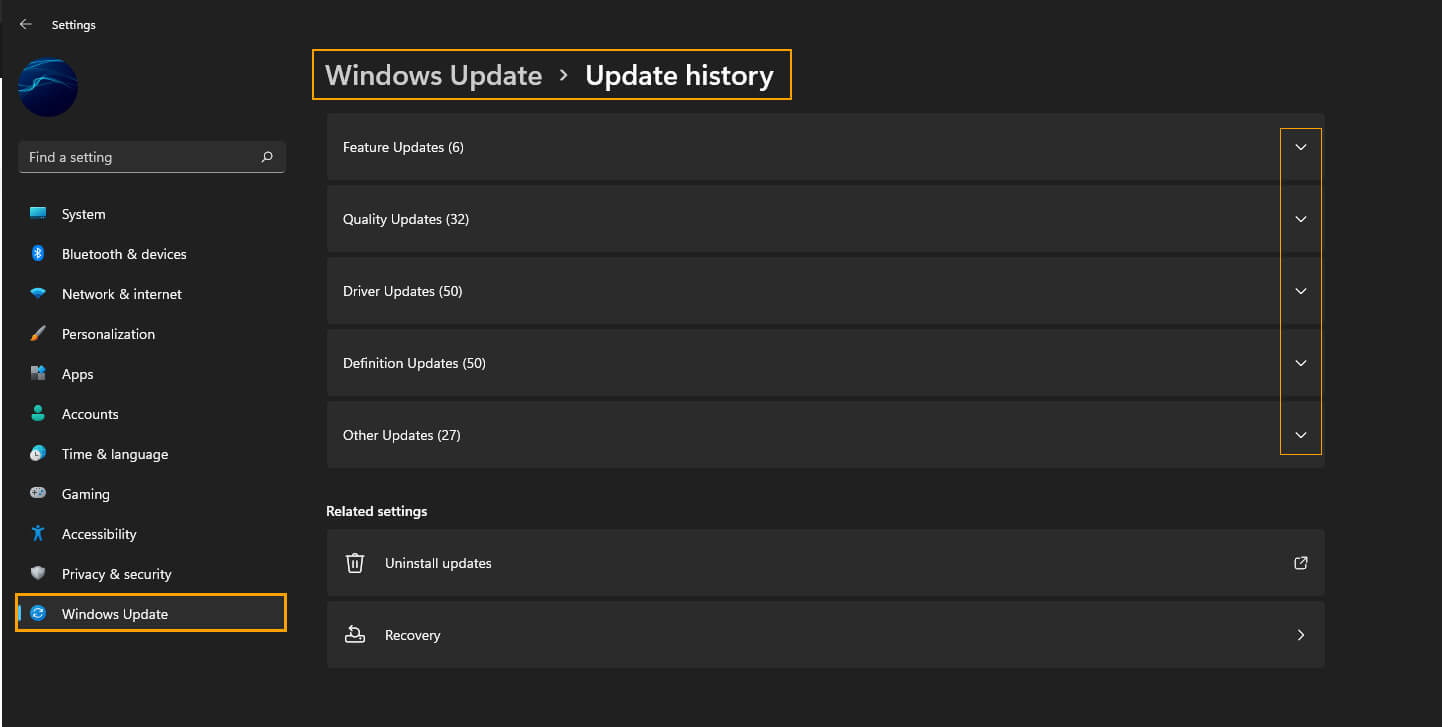
Task: Click the Quality Updates (32) label
Action: click(x=406, y=219)
